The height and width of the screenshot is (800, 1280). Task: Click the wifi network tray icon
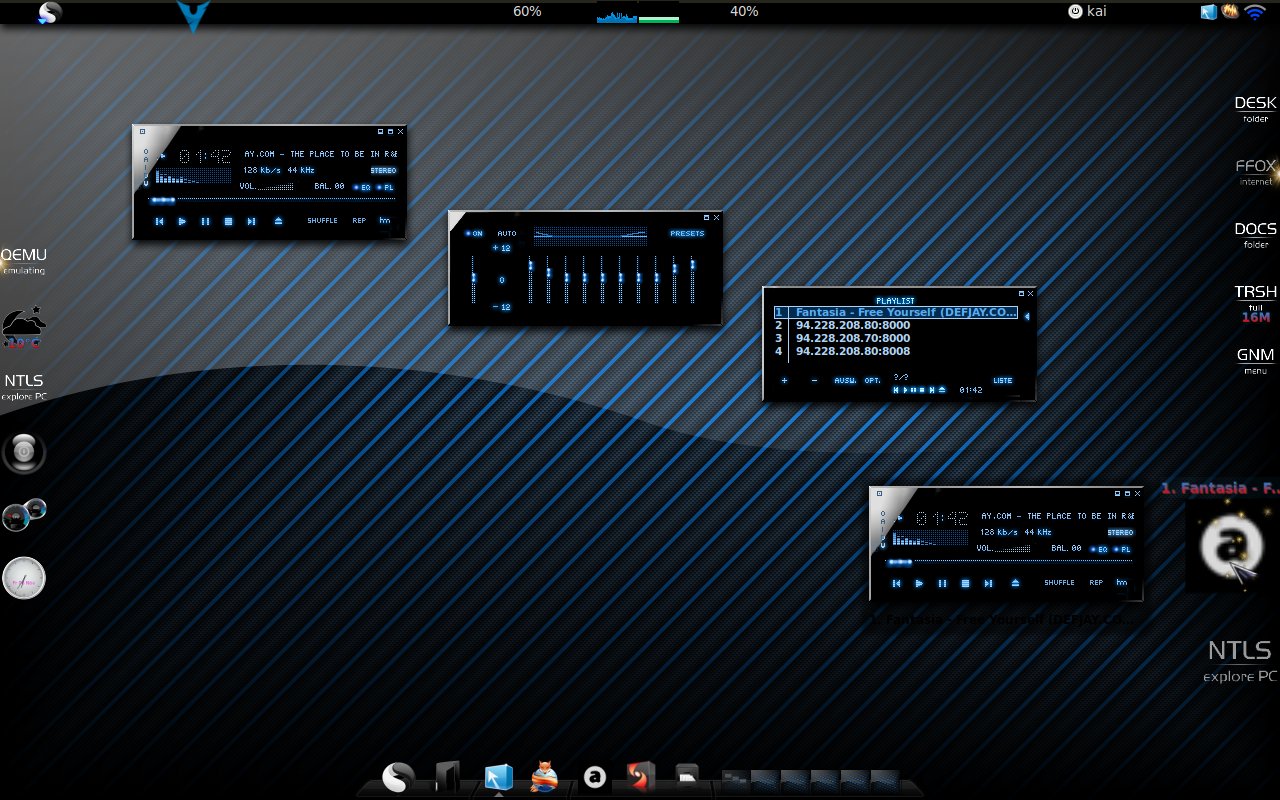[1254, 12]
